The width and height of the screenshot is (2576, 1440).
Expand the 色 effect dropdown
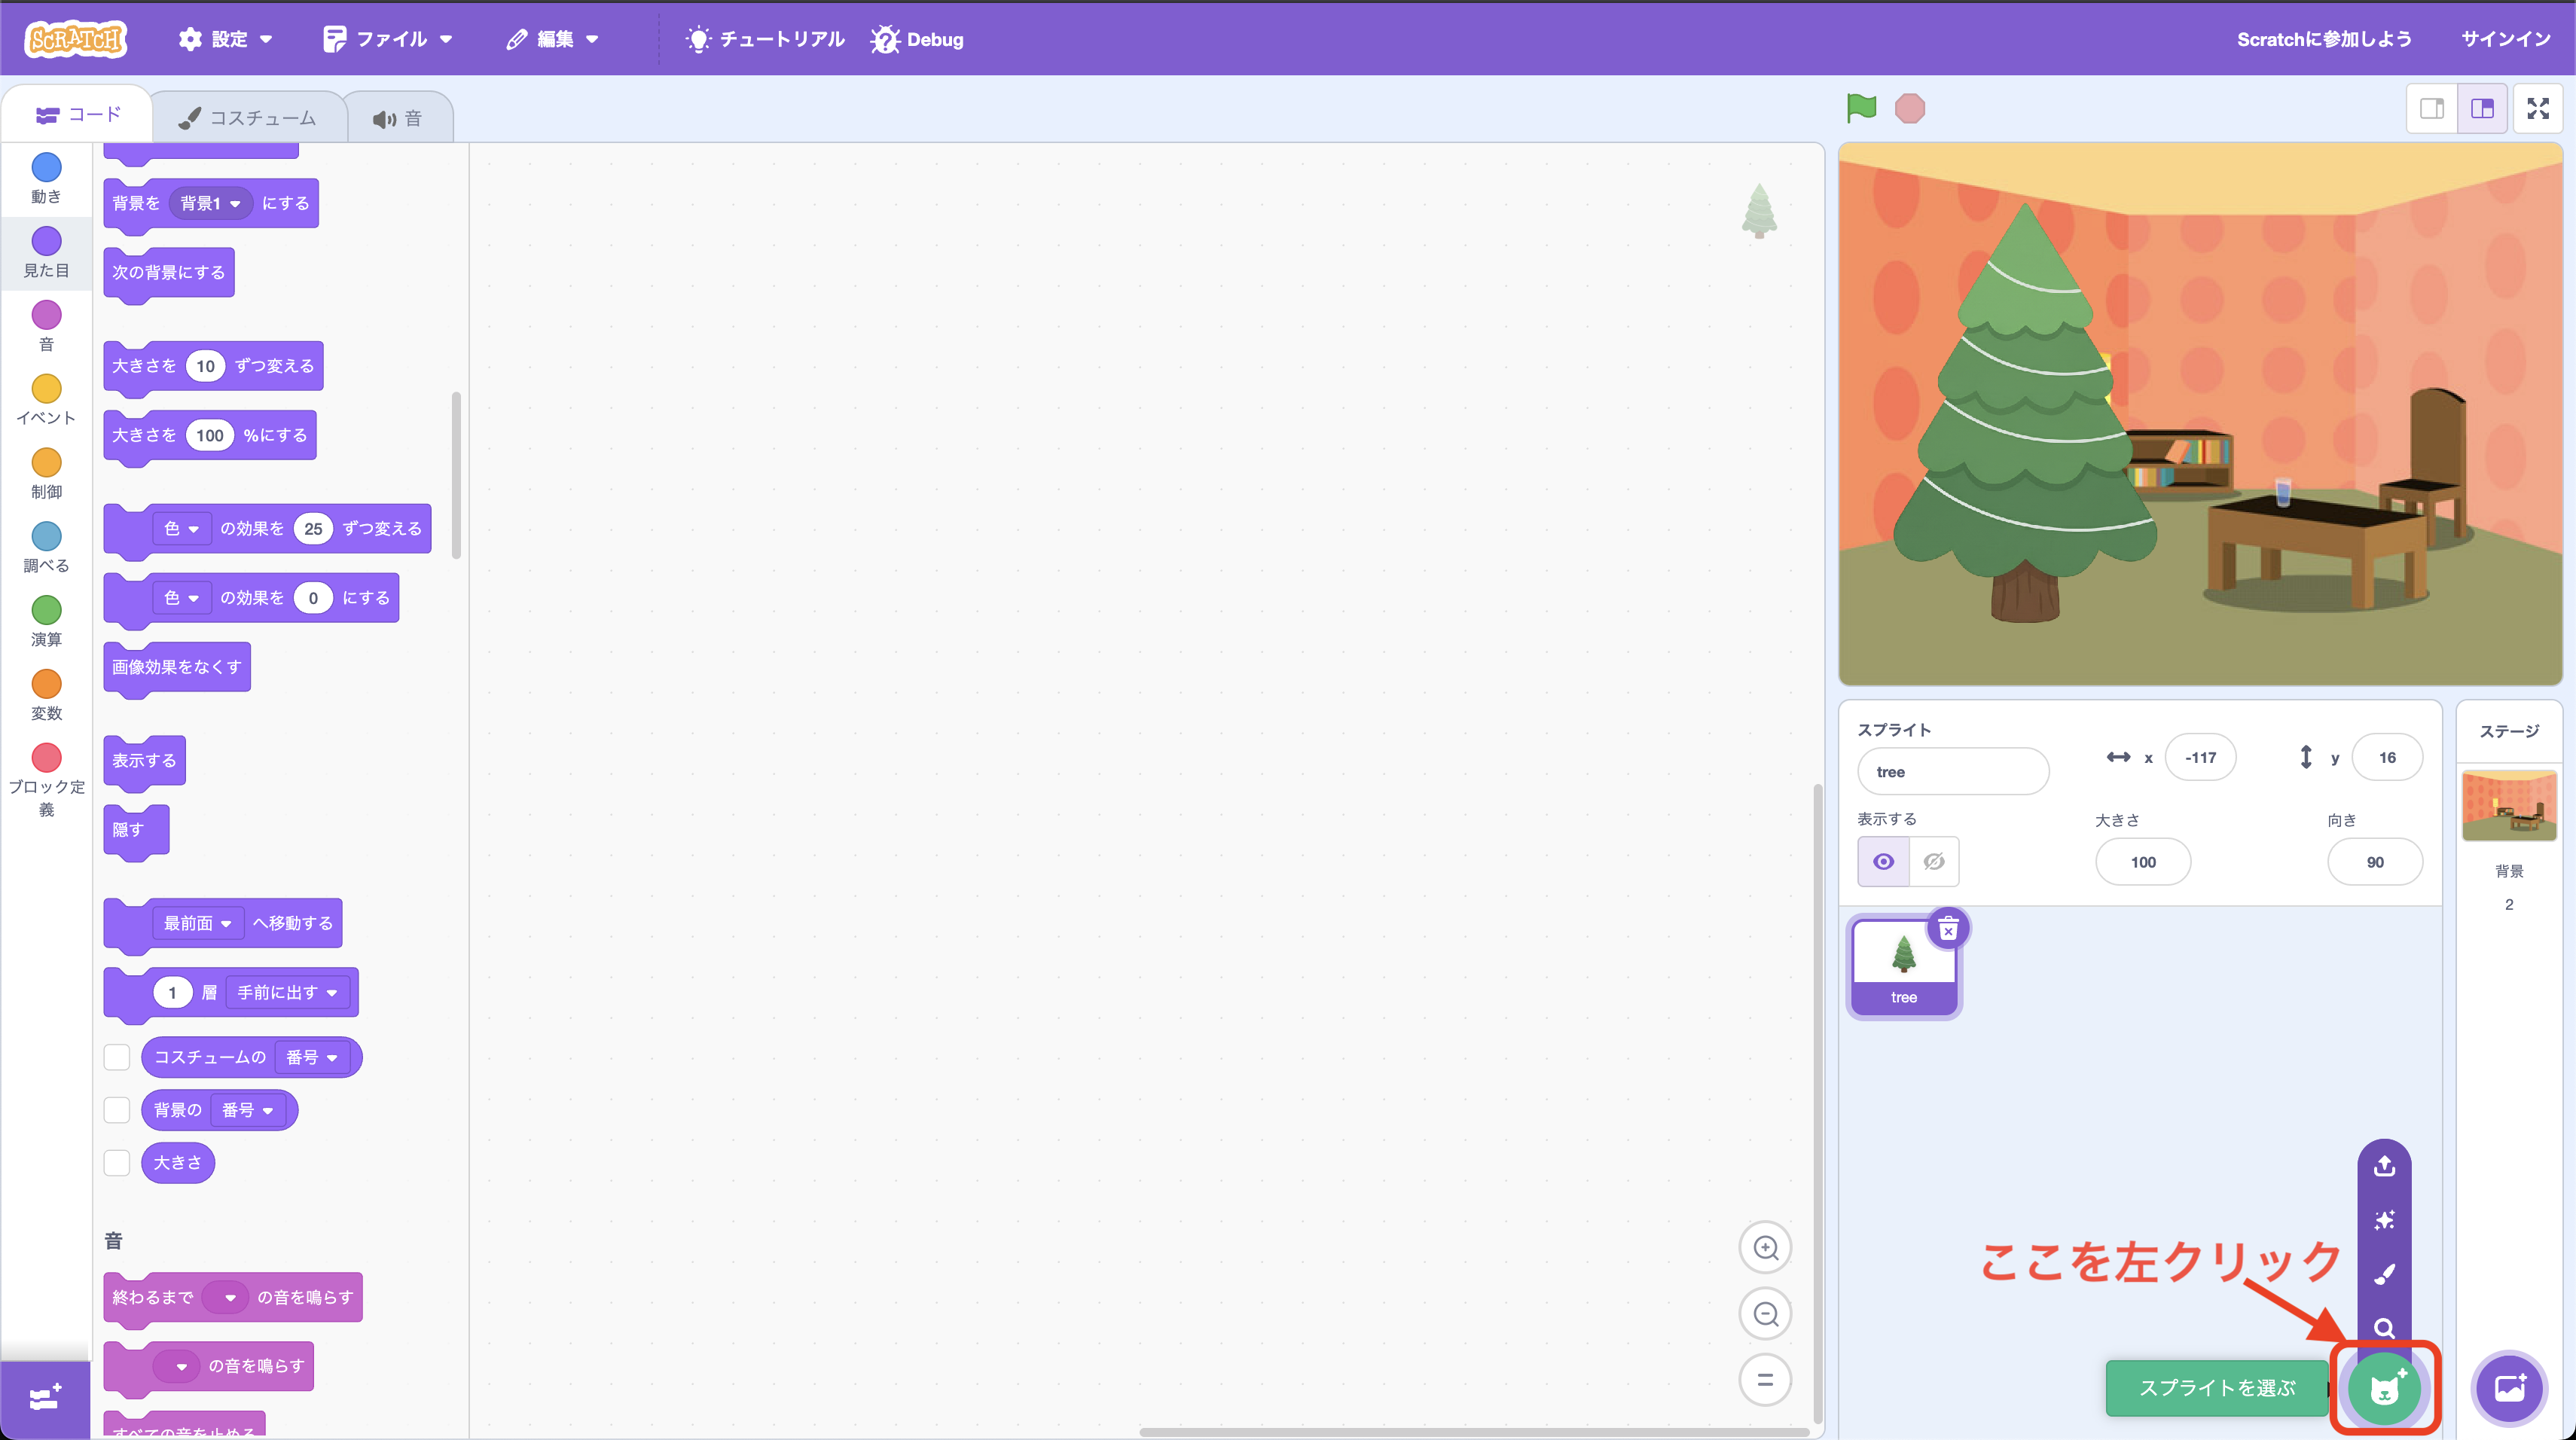tap(183, 528)
